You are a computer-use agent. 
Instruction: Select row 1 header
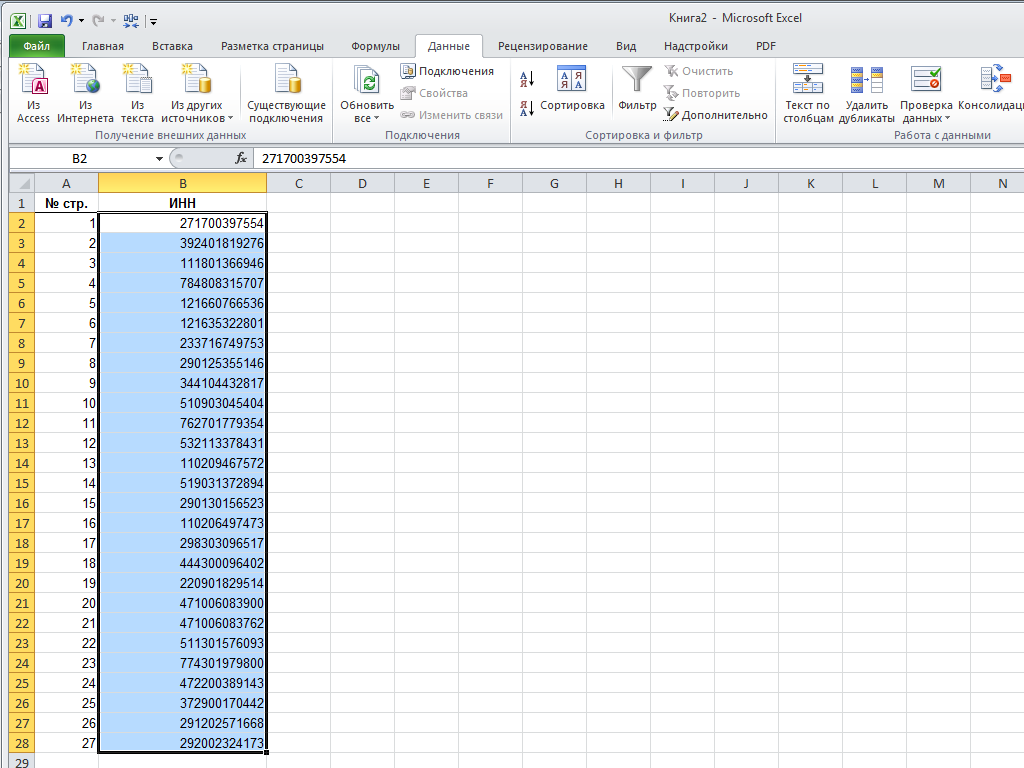(x=22, y=203)
